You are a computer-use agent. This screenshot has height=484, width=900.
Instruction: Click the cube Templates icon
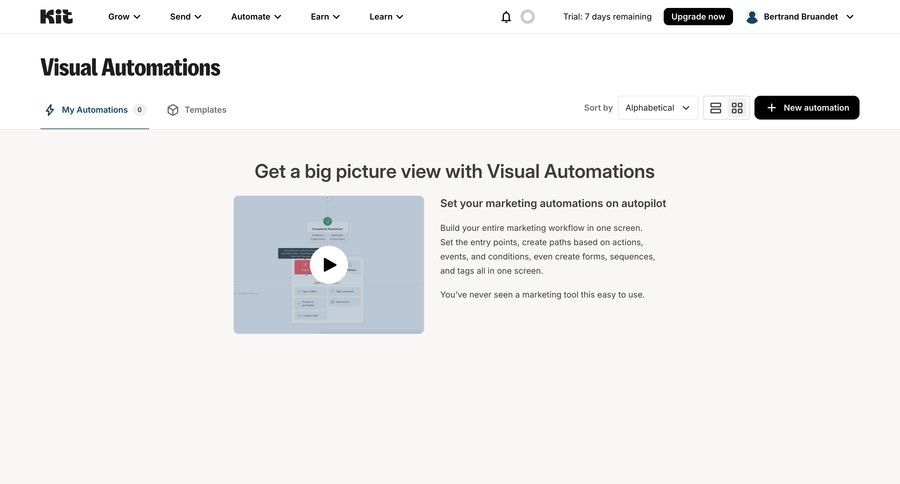click(x=173, y=110)
